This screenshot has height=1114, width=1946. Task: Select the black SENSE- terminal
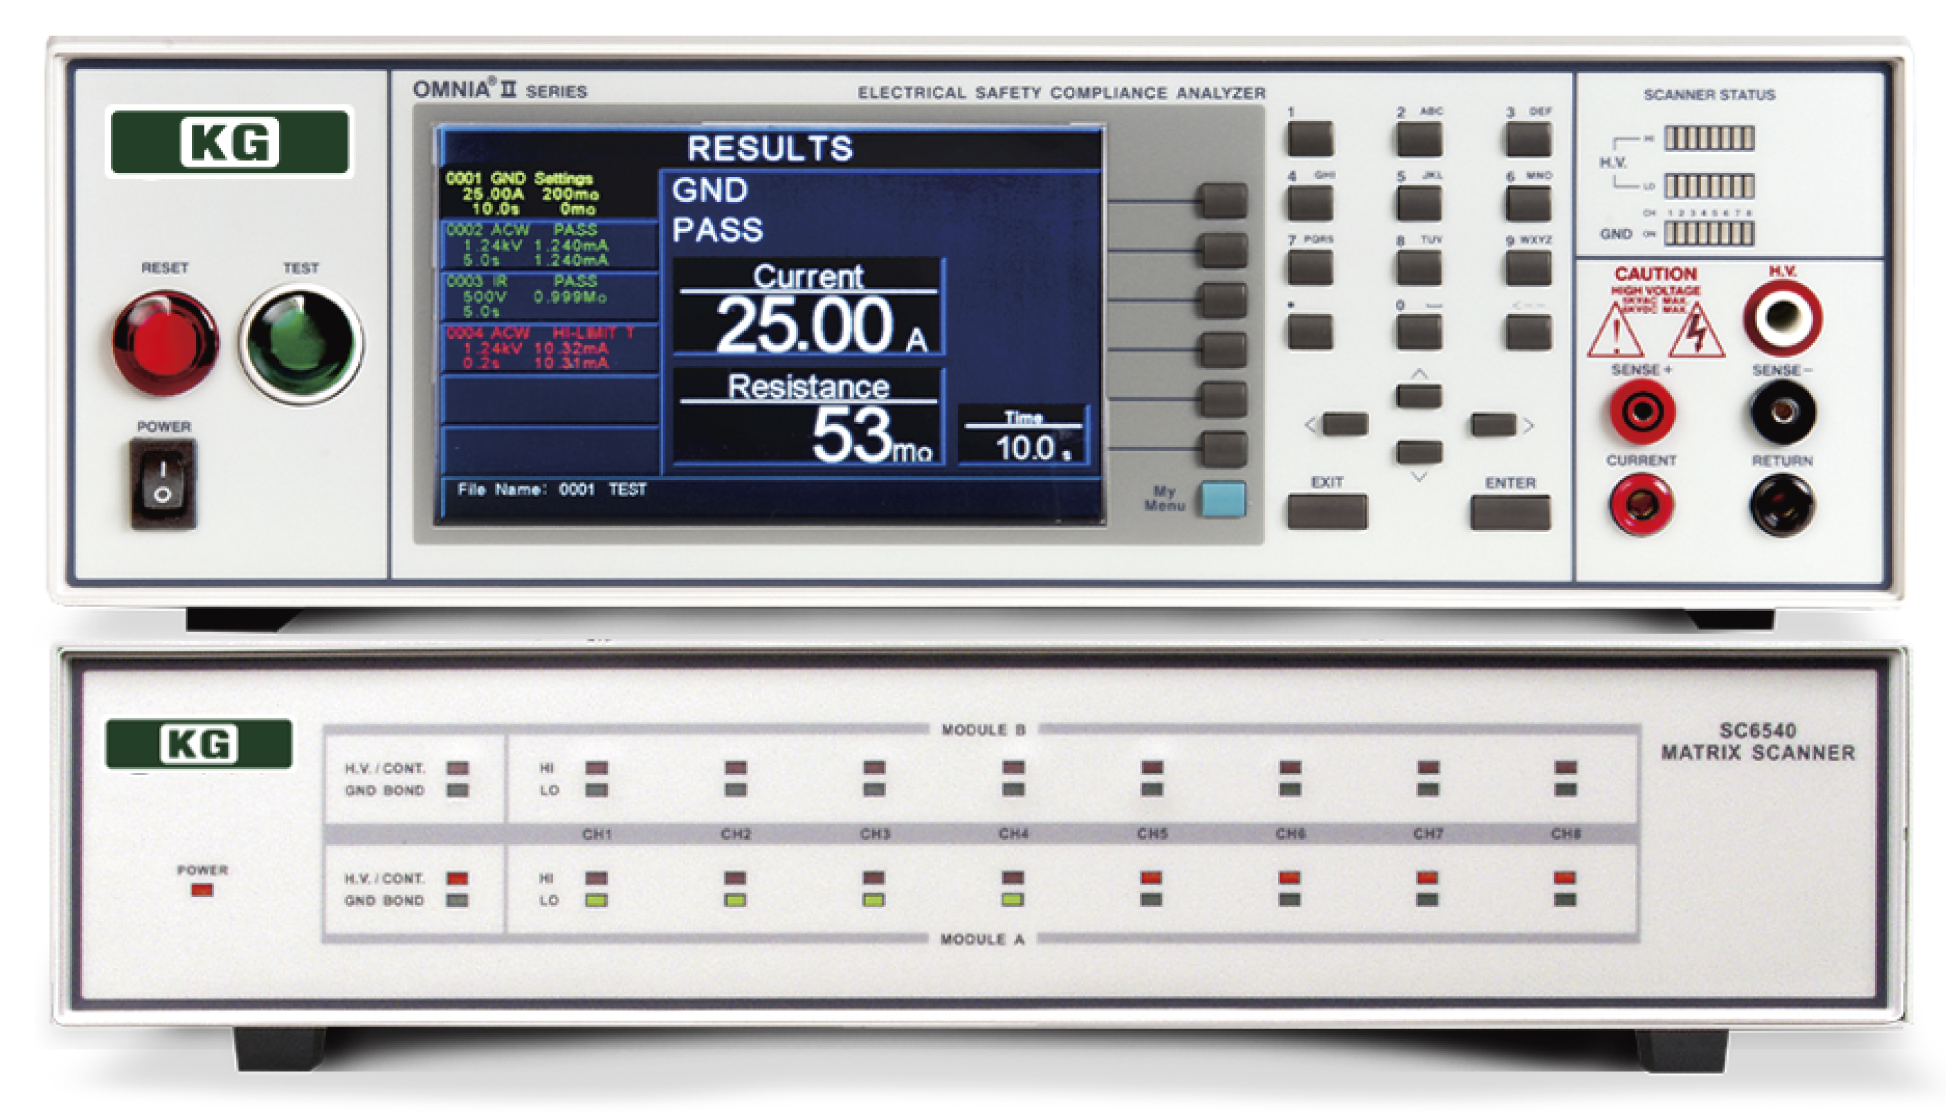click(1782, 412)
